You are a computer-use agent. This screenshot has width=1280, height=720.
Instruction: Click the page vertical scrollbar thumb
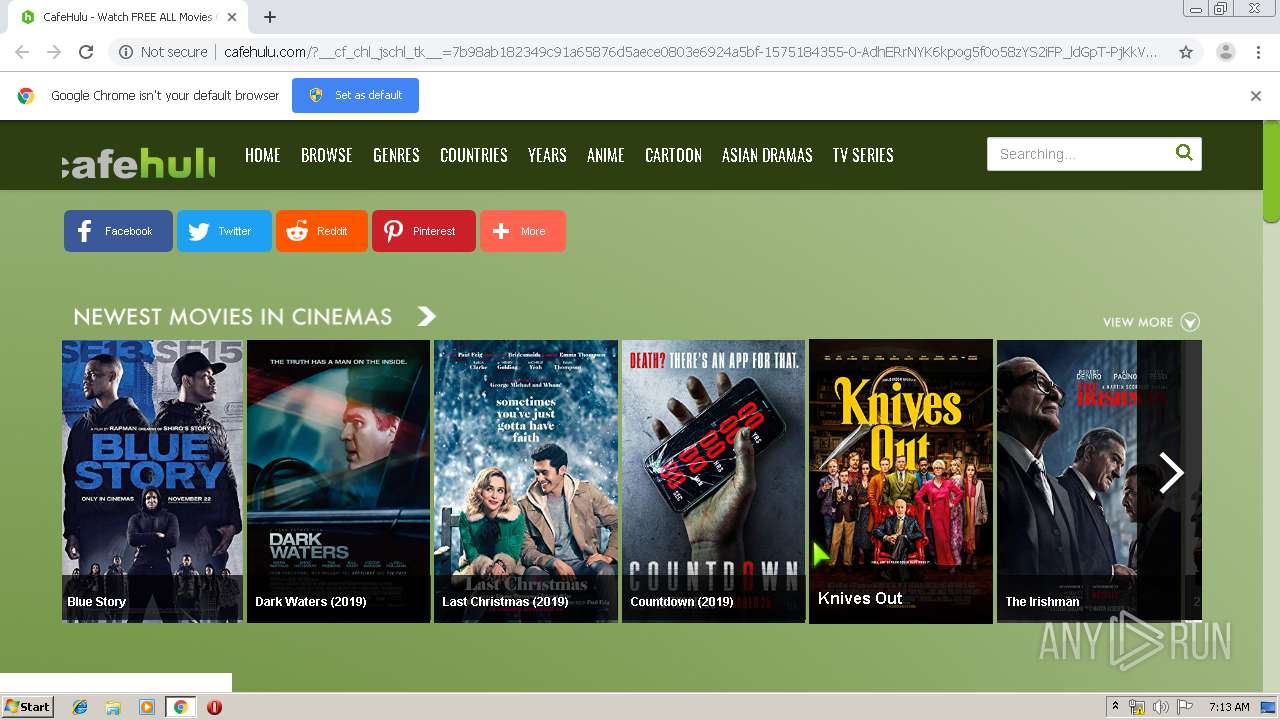(x=1271, y=172)
